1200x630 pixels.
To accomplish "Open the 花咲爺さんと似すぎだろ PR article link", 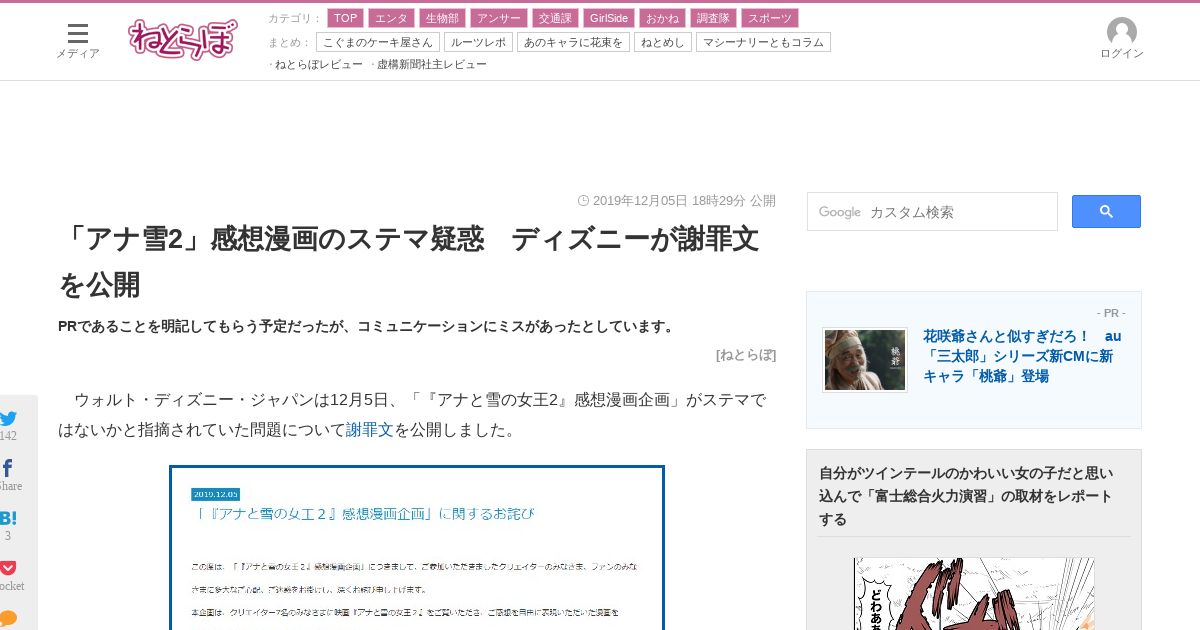I will [x=1022, y=356].
